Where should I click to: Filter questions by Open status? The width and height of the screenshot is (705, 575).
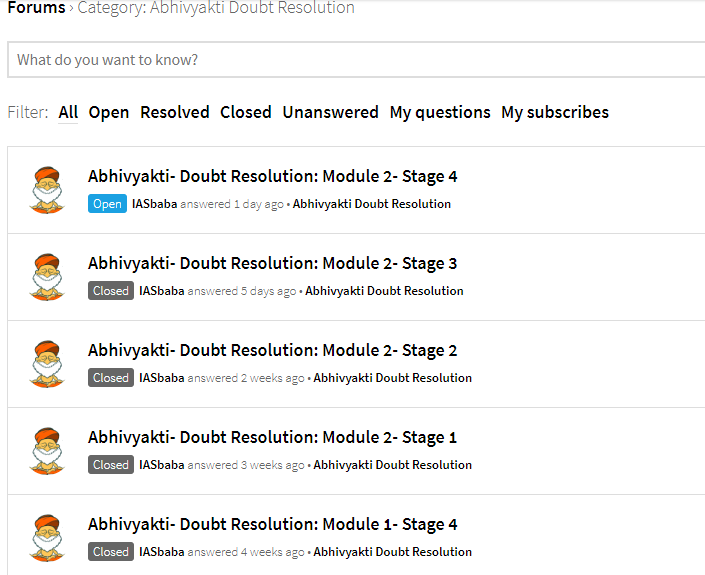point(109,112)
